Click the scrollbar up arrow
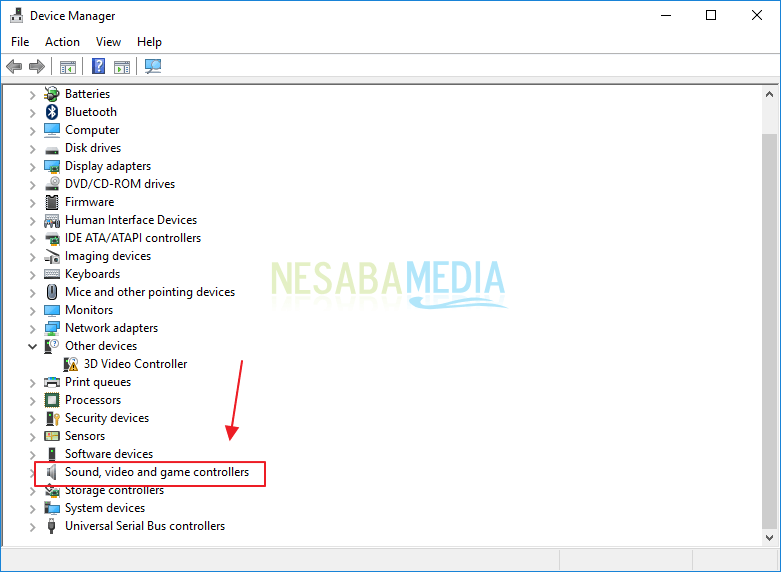The height and width of the screenshot is (572, 781). click(x=769, y=94)
